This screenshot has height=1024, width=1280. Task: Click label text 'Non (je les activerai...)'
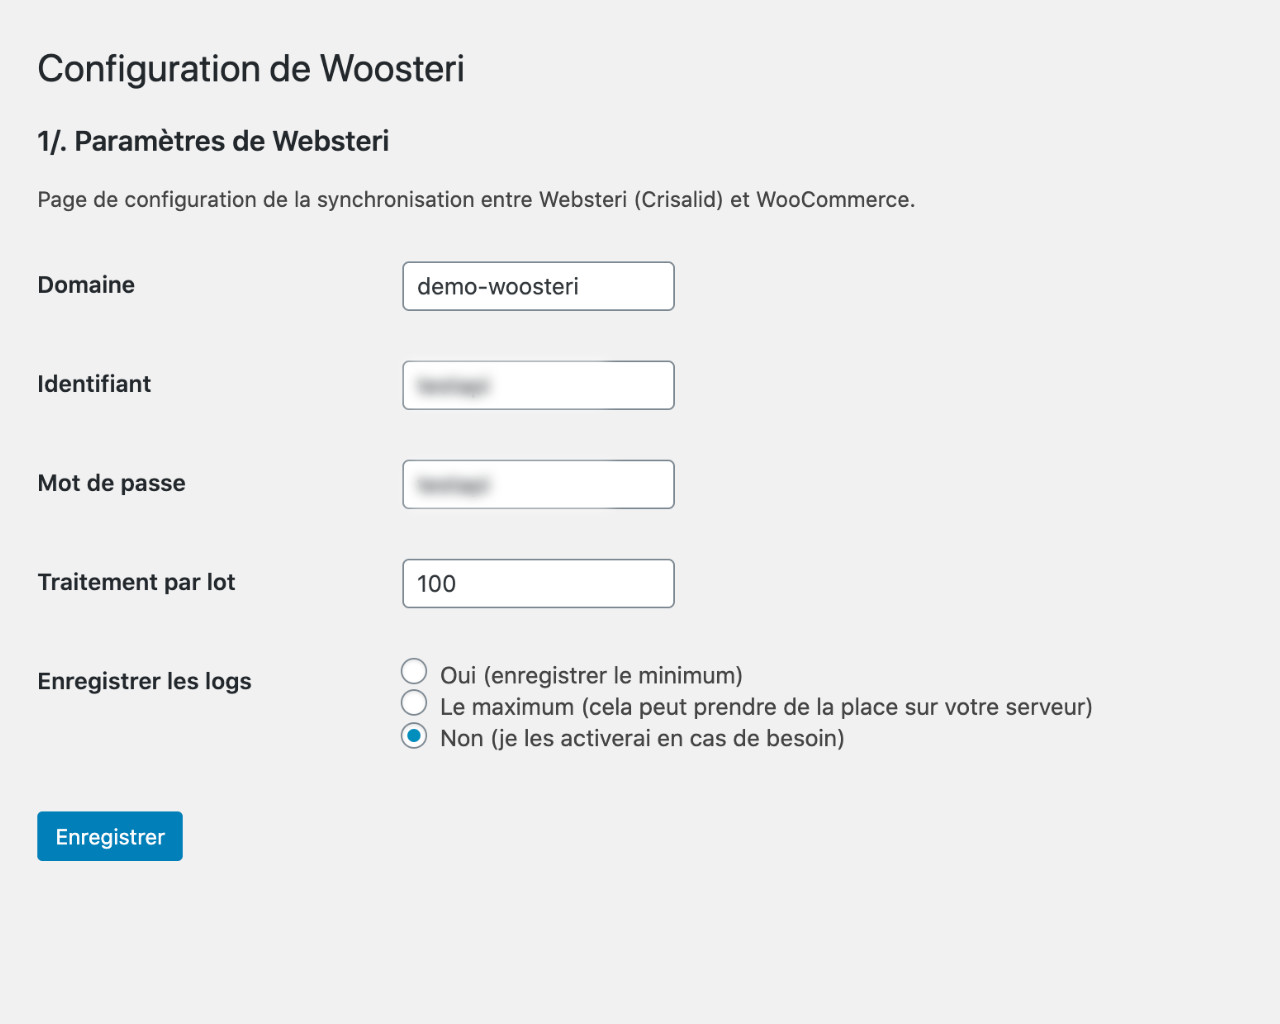click(642, 738)
